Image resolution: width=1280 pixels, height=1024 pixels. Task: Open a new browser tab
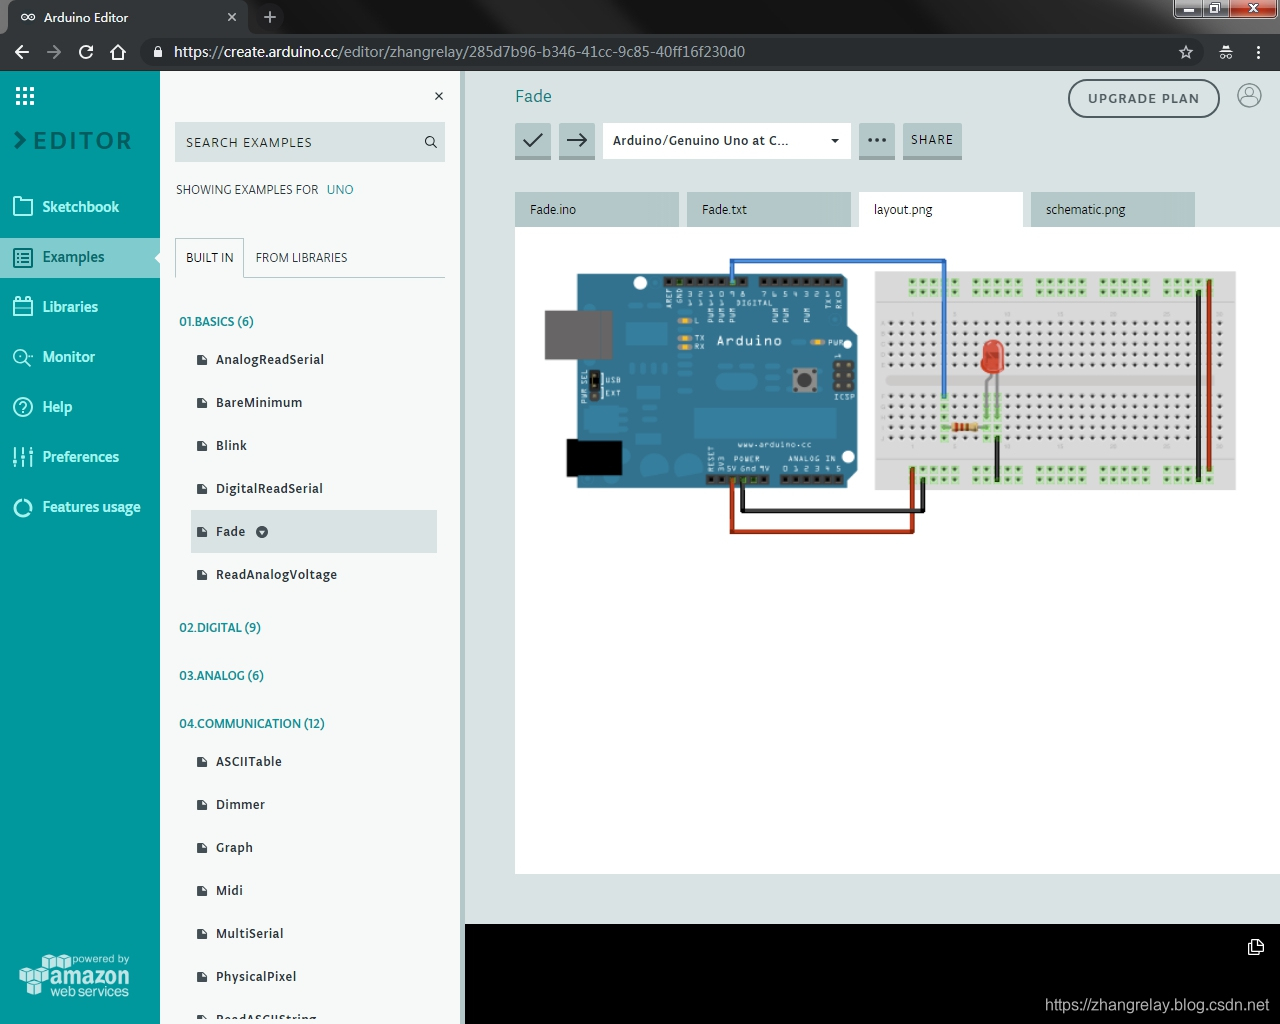tap(270, 17)
